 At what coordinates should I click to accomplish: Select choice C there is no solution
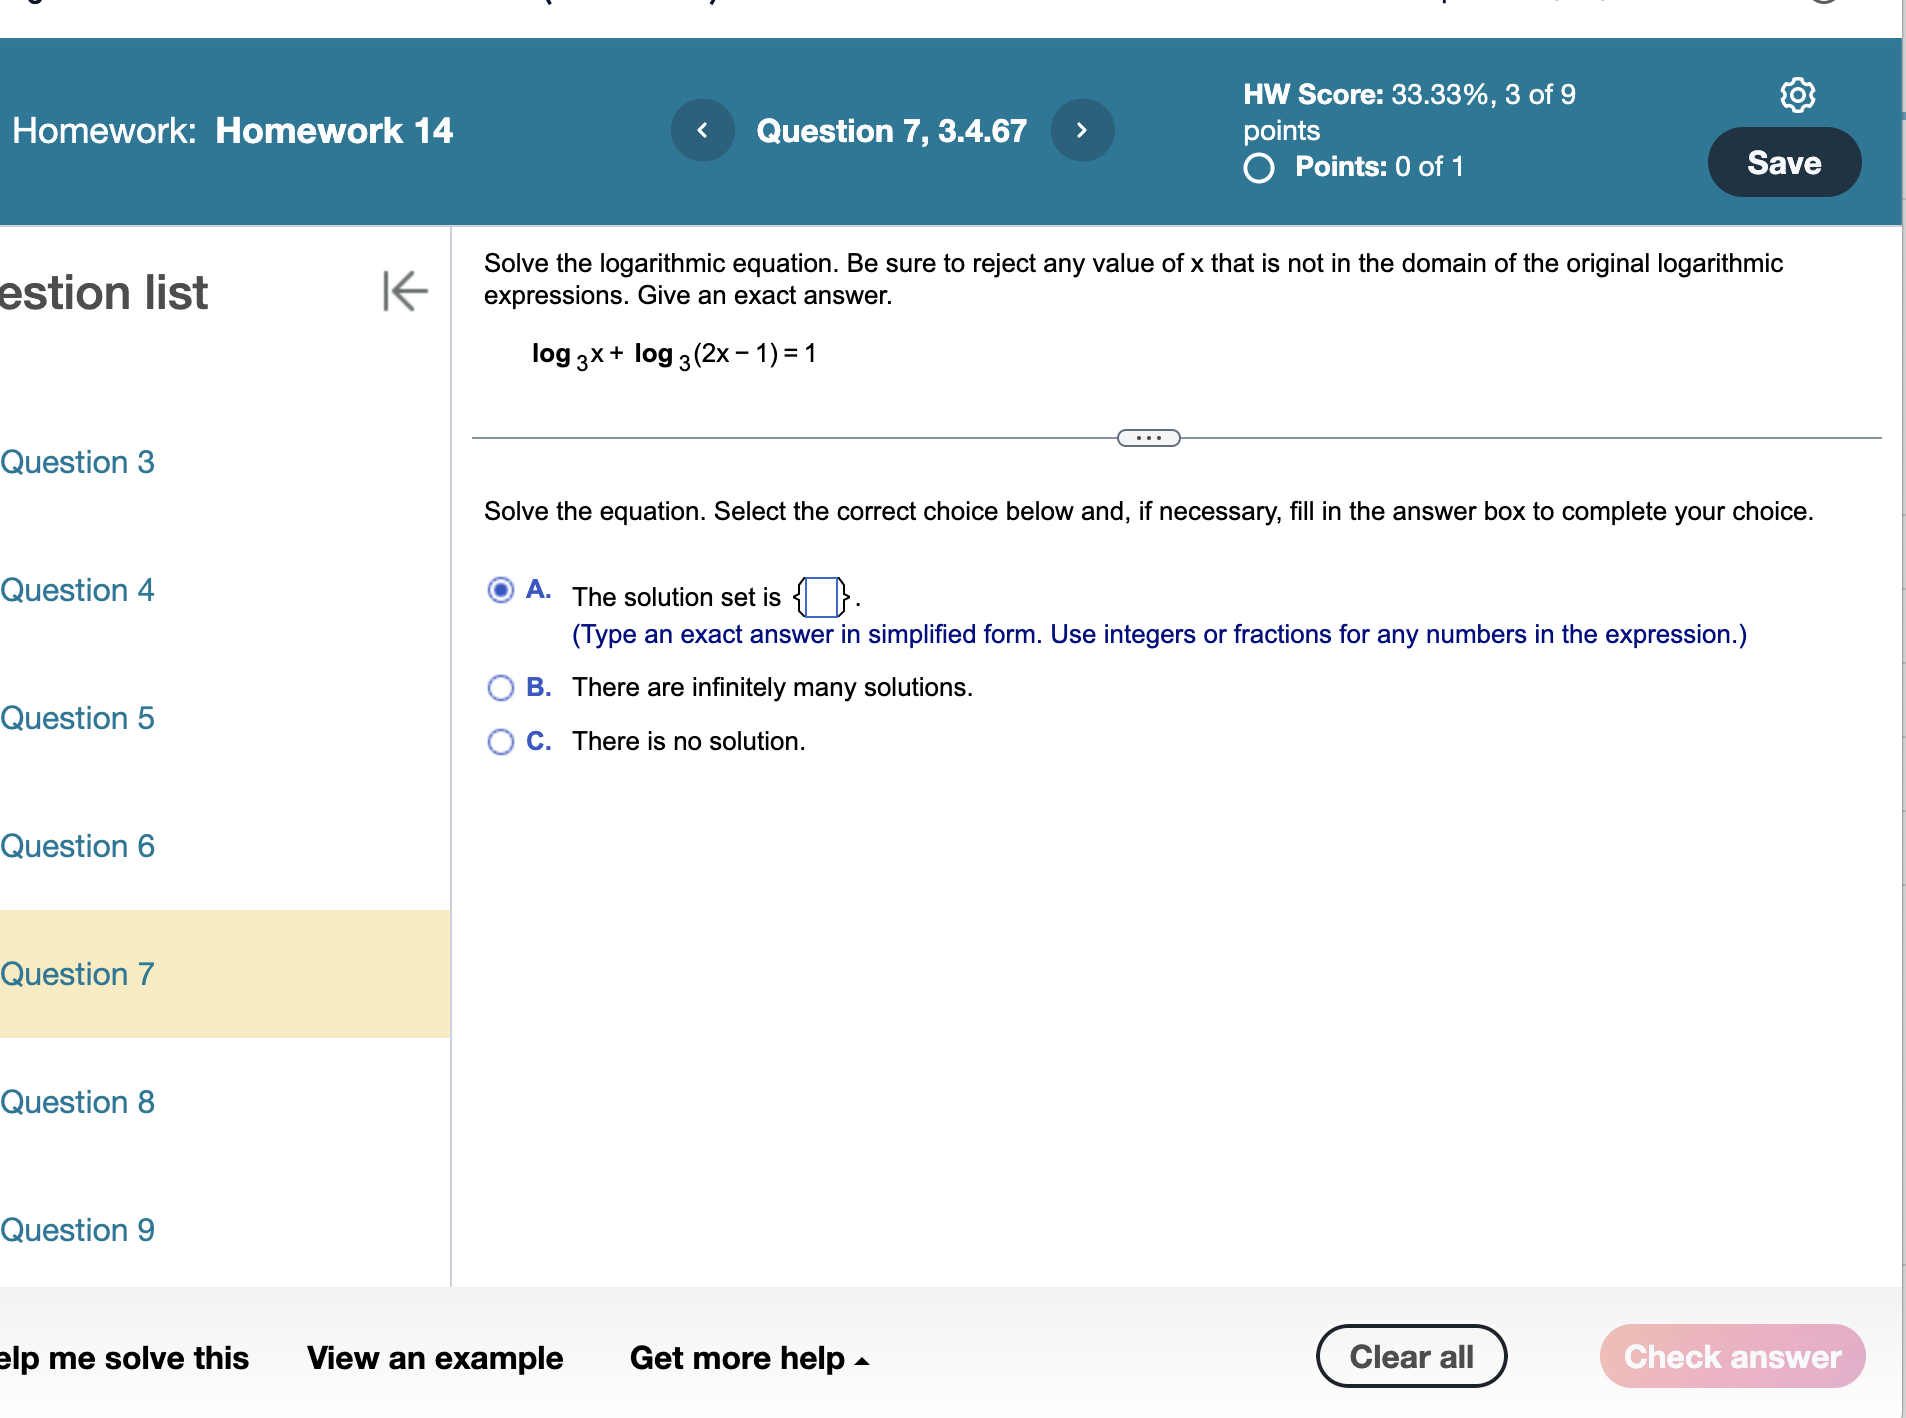click(500, 742)
